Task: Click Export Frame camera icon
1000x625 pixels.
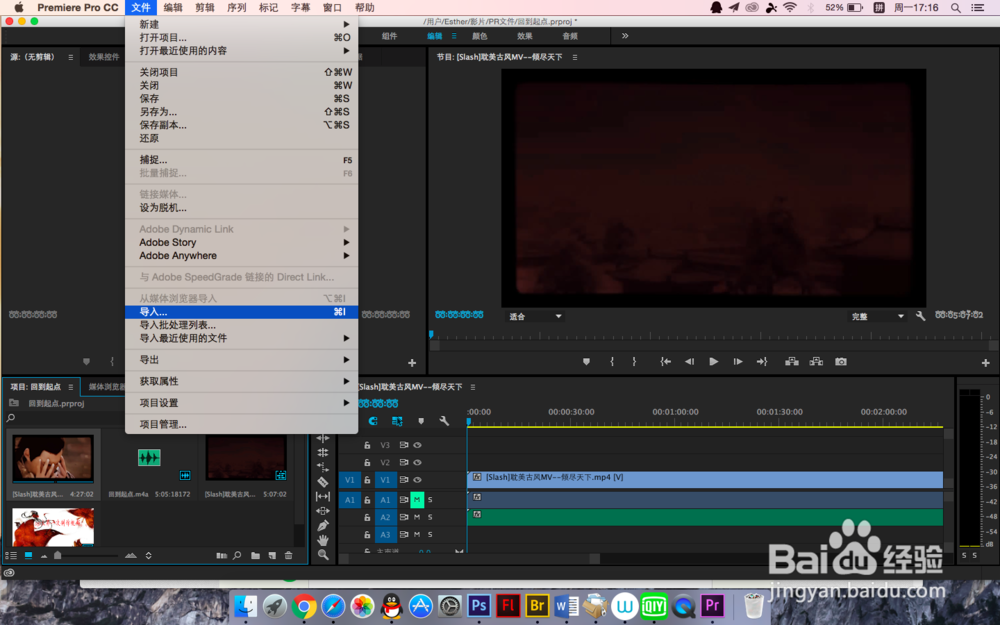Action: (841, 362)
